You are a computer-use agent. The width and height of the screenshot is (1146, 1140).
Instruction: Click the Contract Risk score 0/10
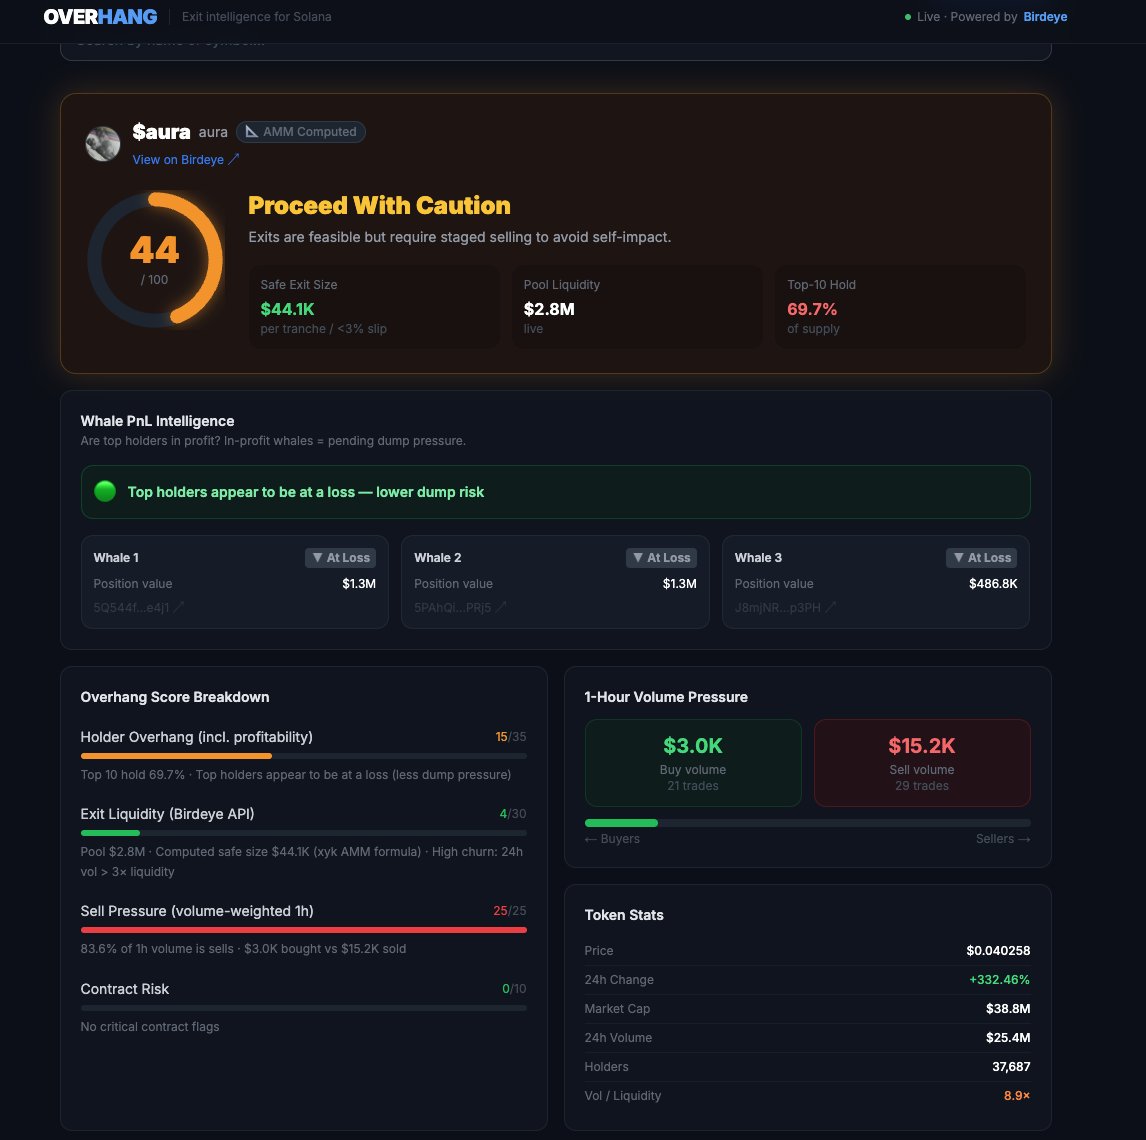click(x=515, y=989)
